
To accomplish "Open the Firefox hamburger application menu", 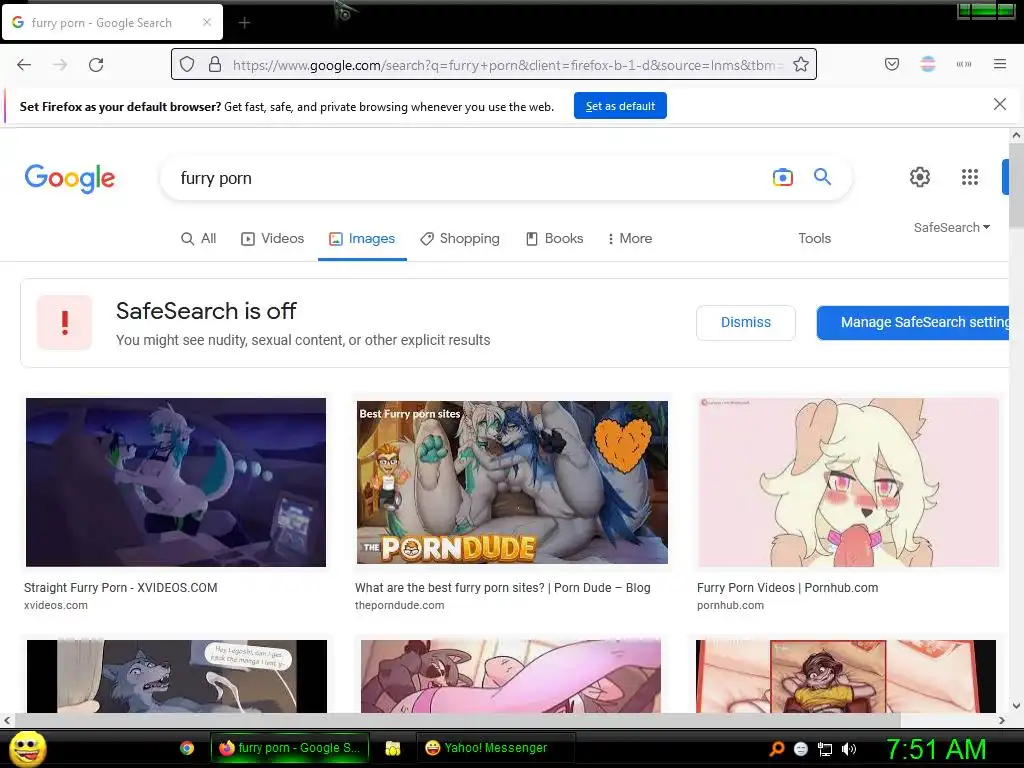I will [1000, 64].
